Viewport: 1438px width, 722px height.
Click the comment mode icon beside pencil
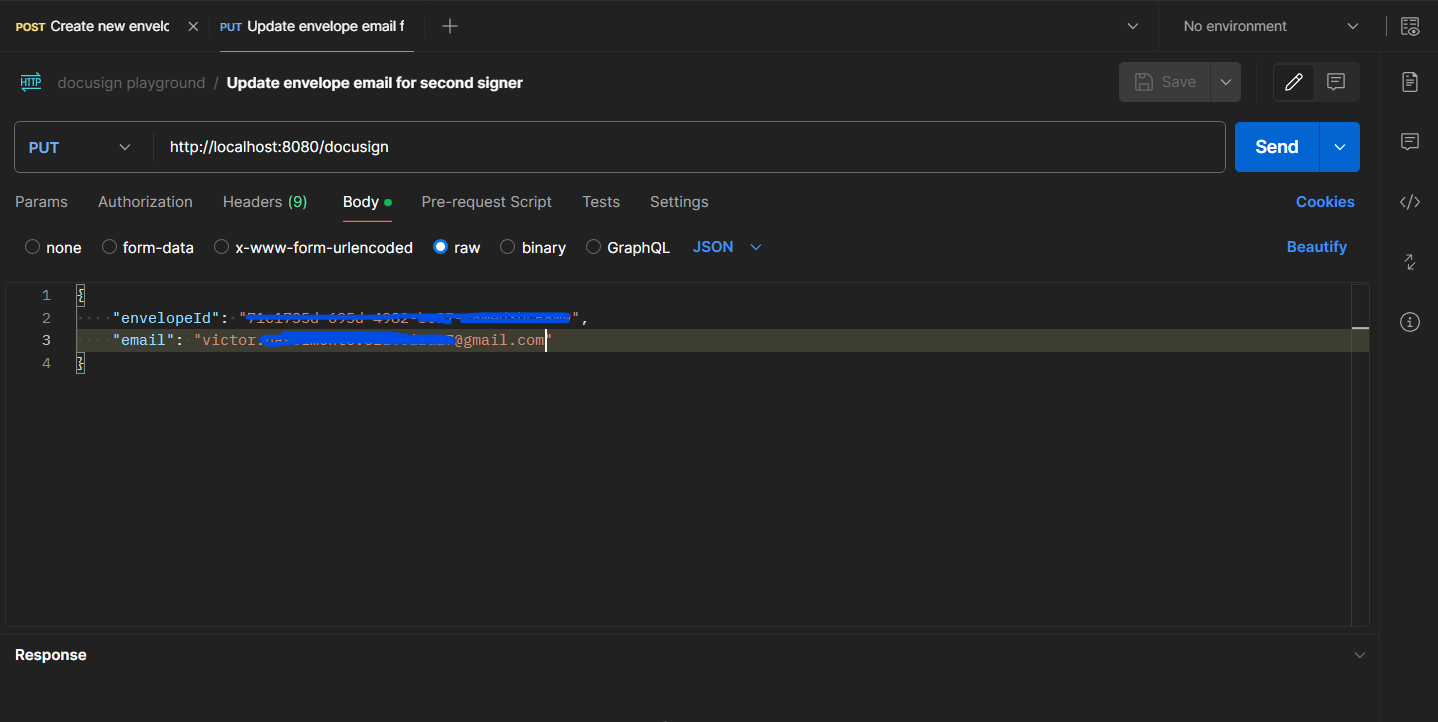coord(1336,82)
